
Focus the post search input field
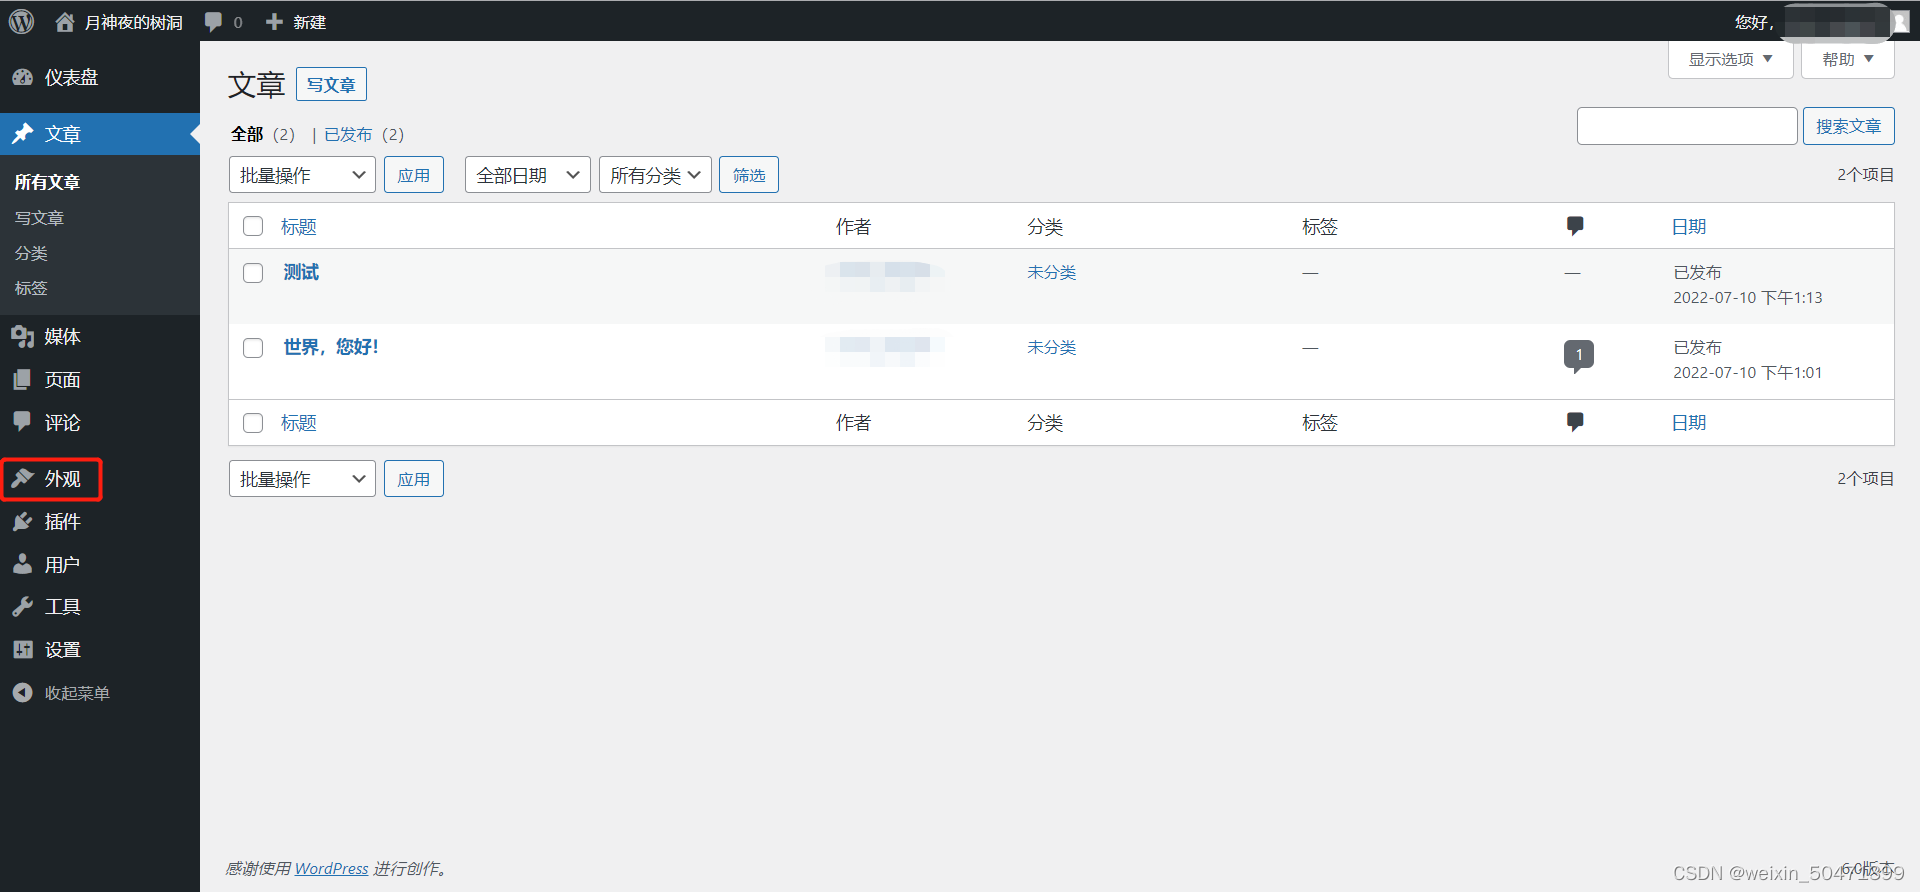1687,126
